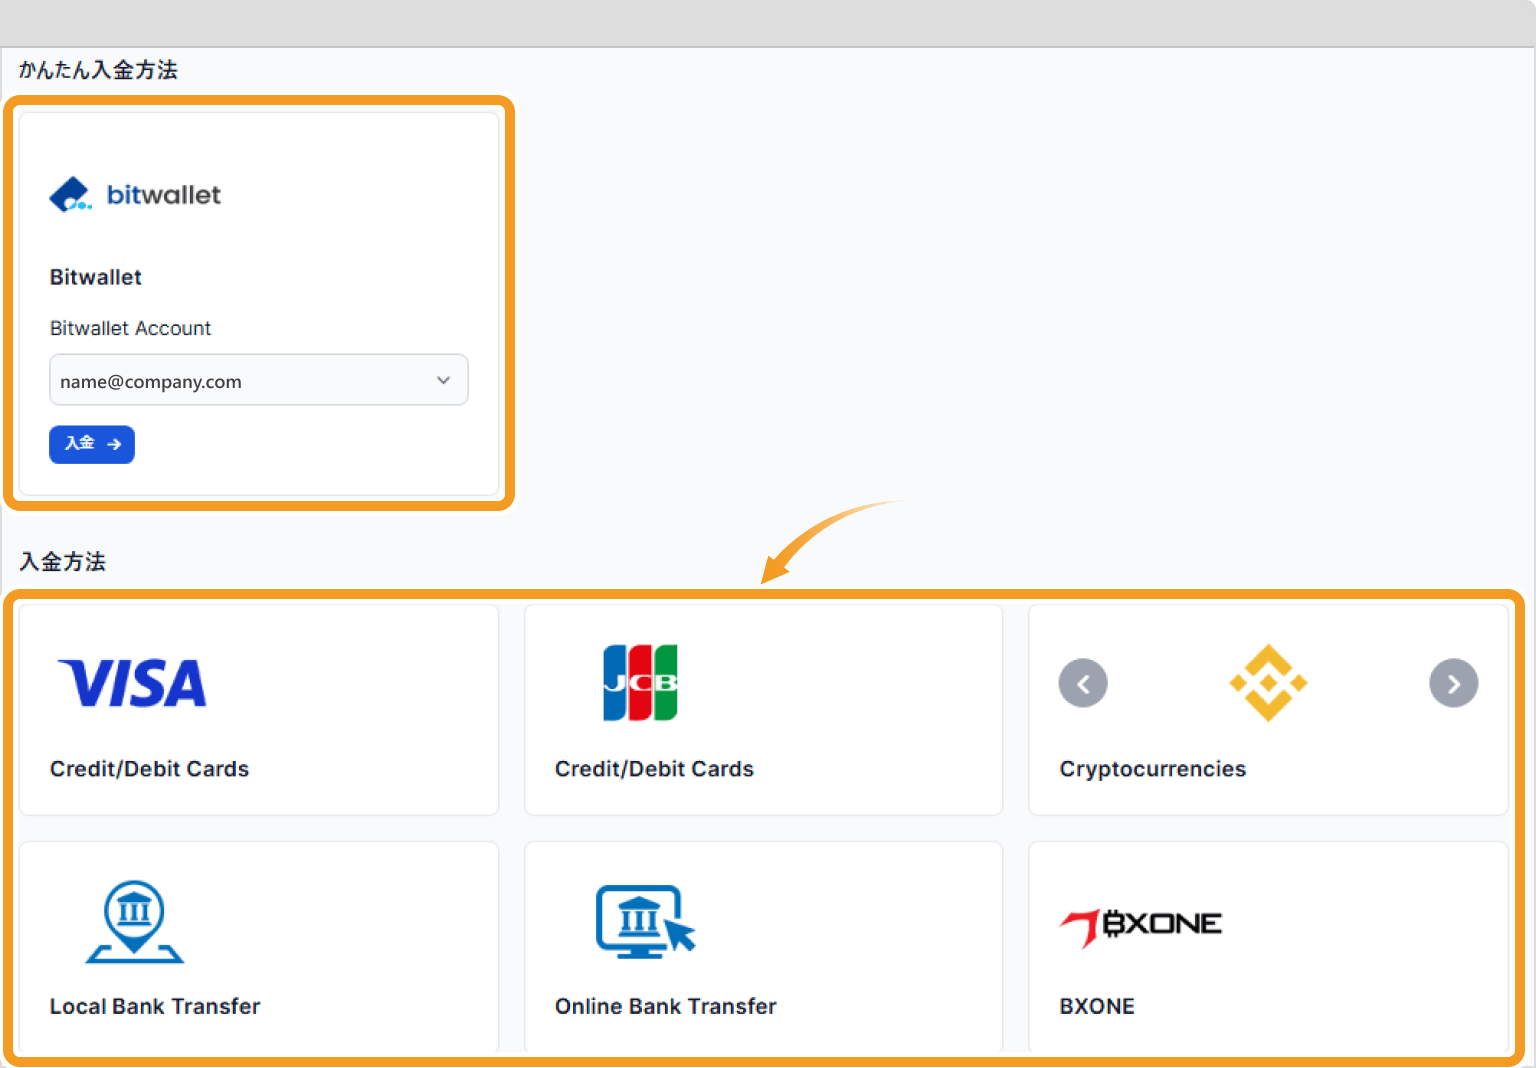
Task: Select the Credit/Debit Cards label under JCB
Action: click(654, 769)
